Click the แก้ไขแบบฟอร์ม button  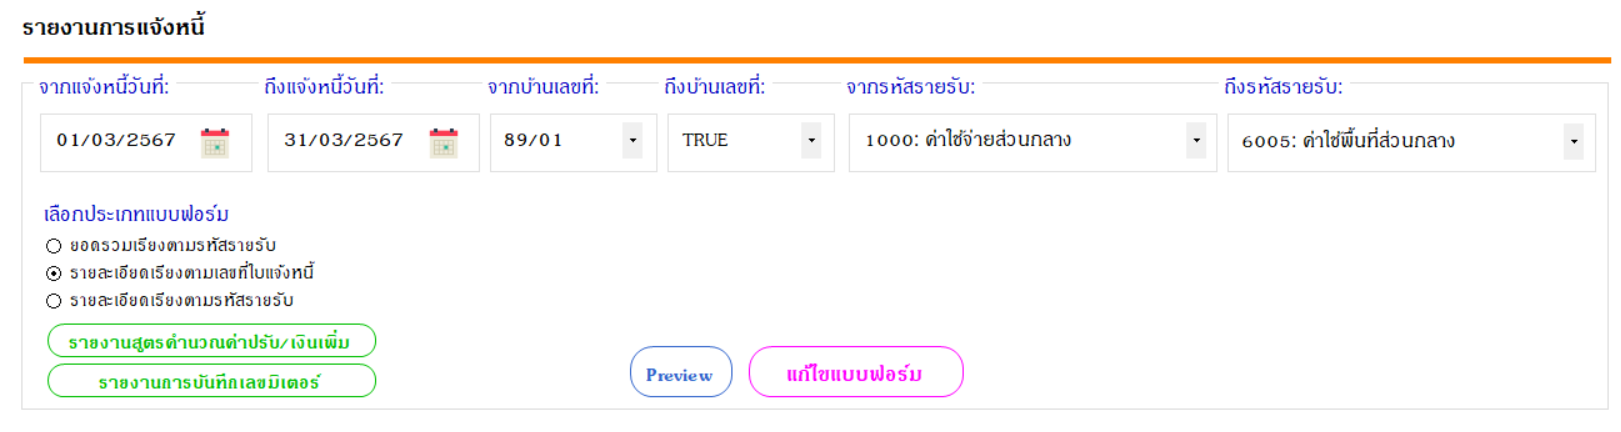pos(855,372)
